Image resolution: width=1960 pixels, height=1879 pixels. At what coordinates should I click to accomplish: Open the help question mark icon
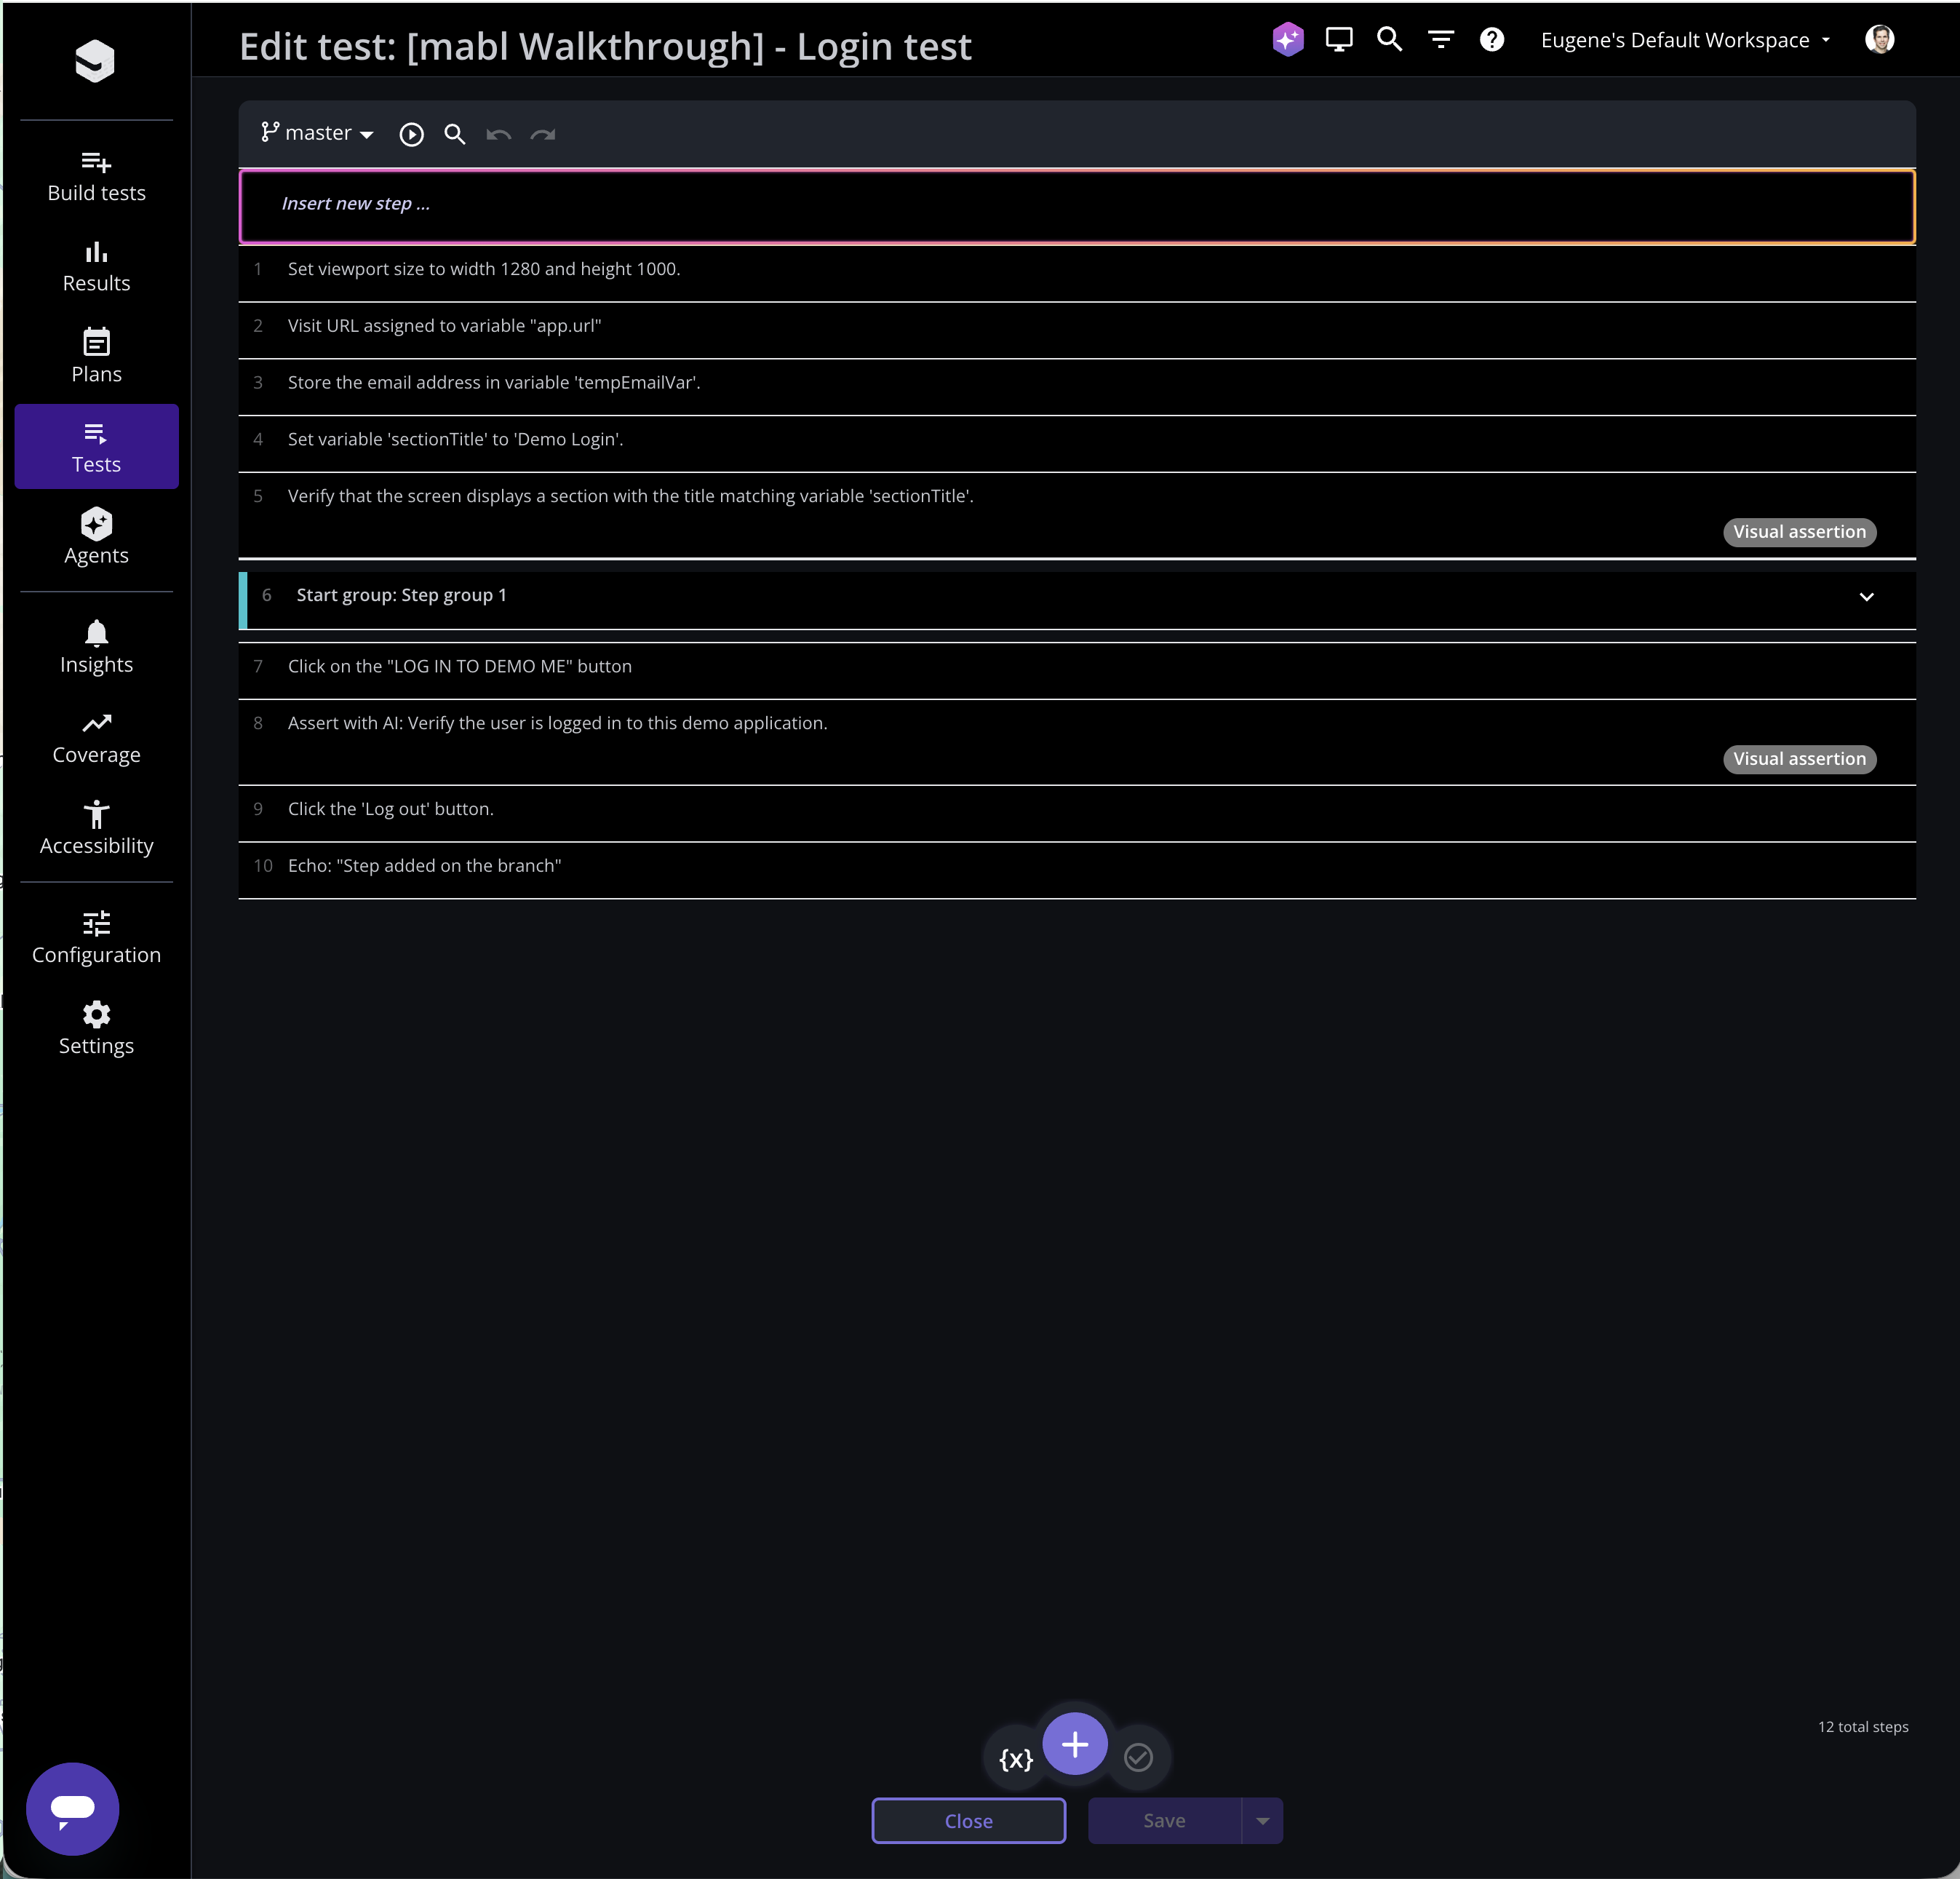[1491, 40]
